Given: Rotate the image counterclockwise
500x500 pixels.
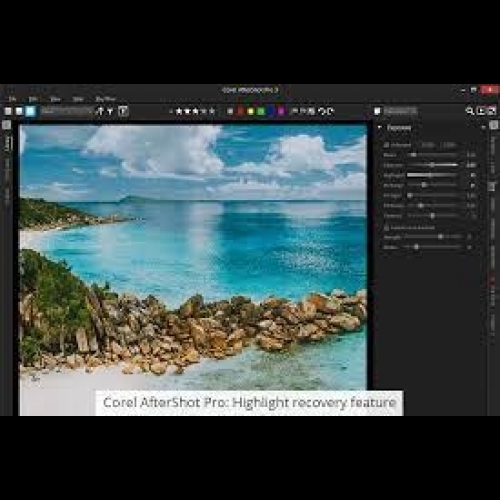Looking at the screenshot, I should click(x=322, y=111).
